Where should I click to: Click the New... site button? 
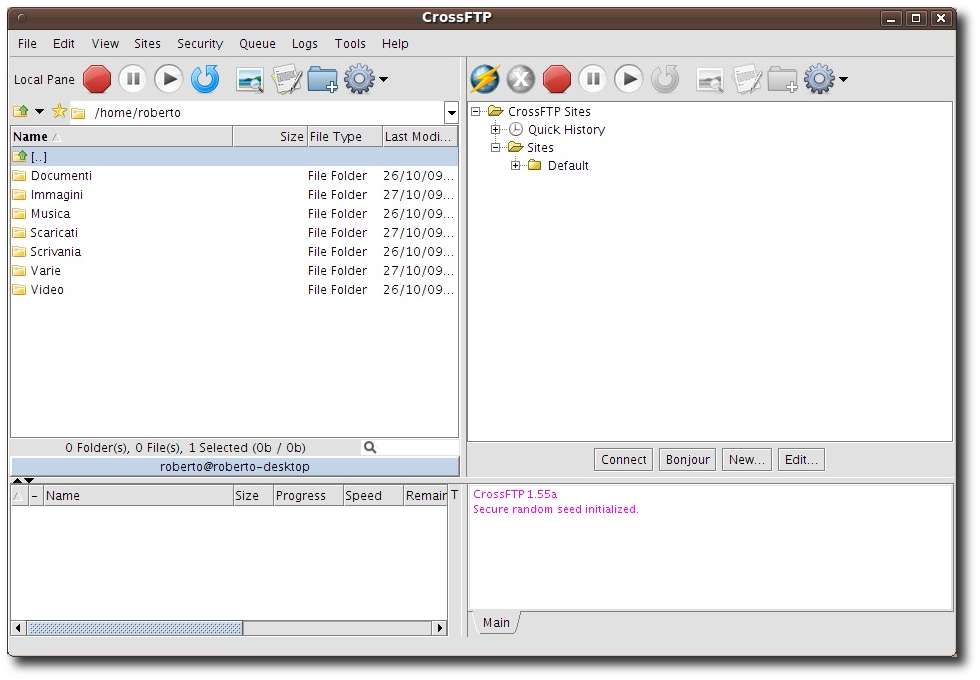coord(747,459)
